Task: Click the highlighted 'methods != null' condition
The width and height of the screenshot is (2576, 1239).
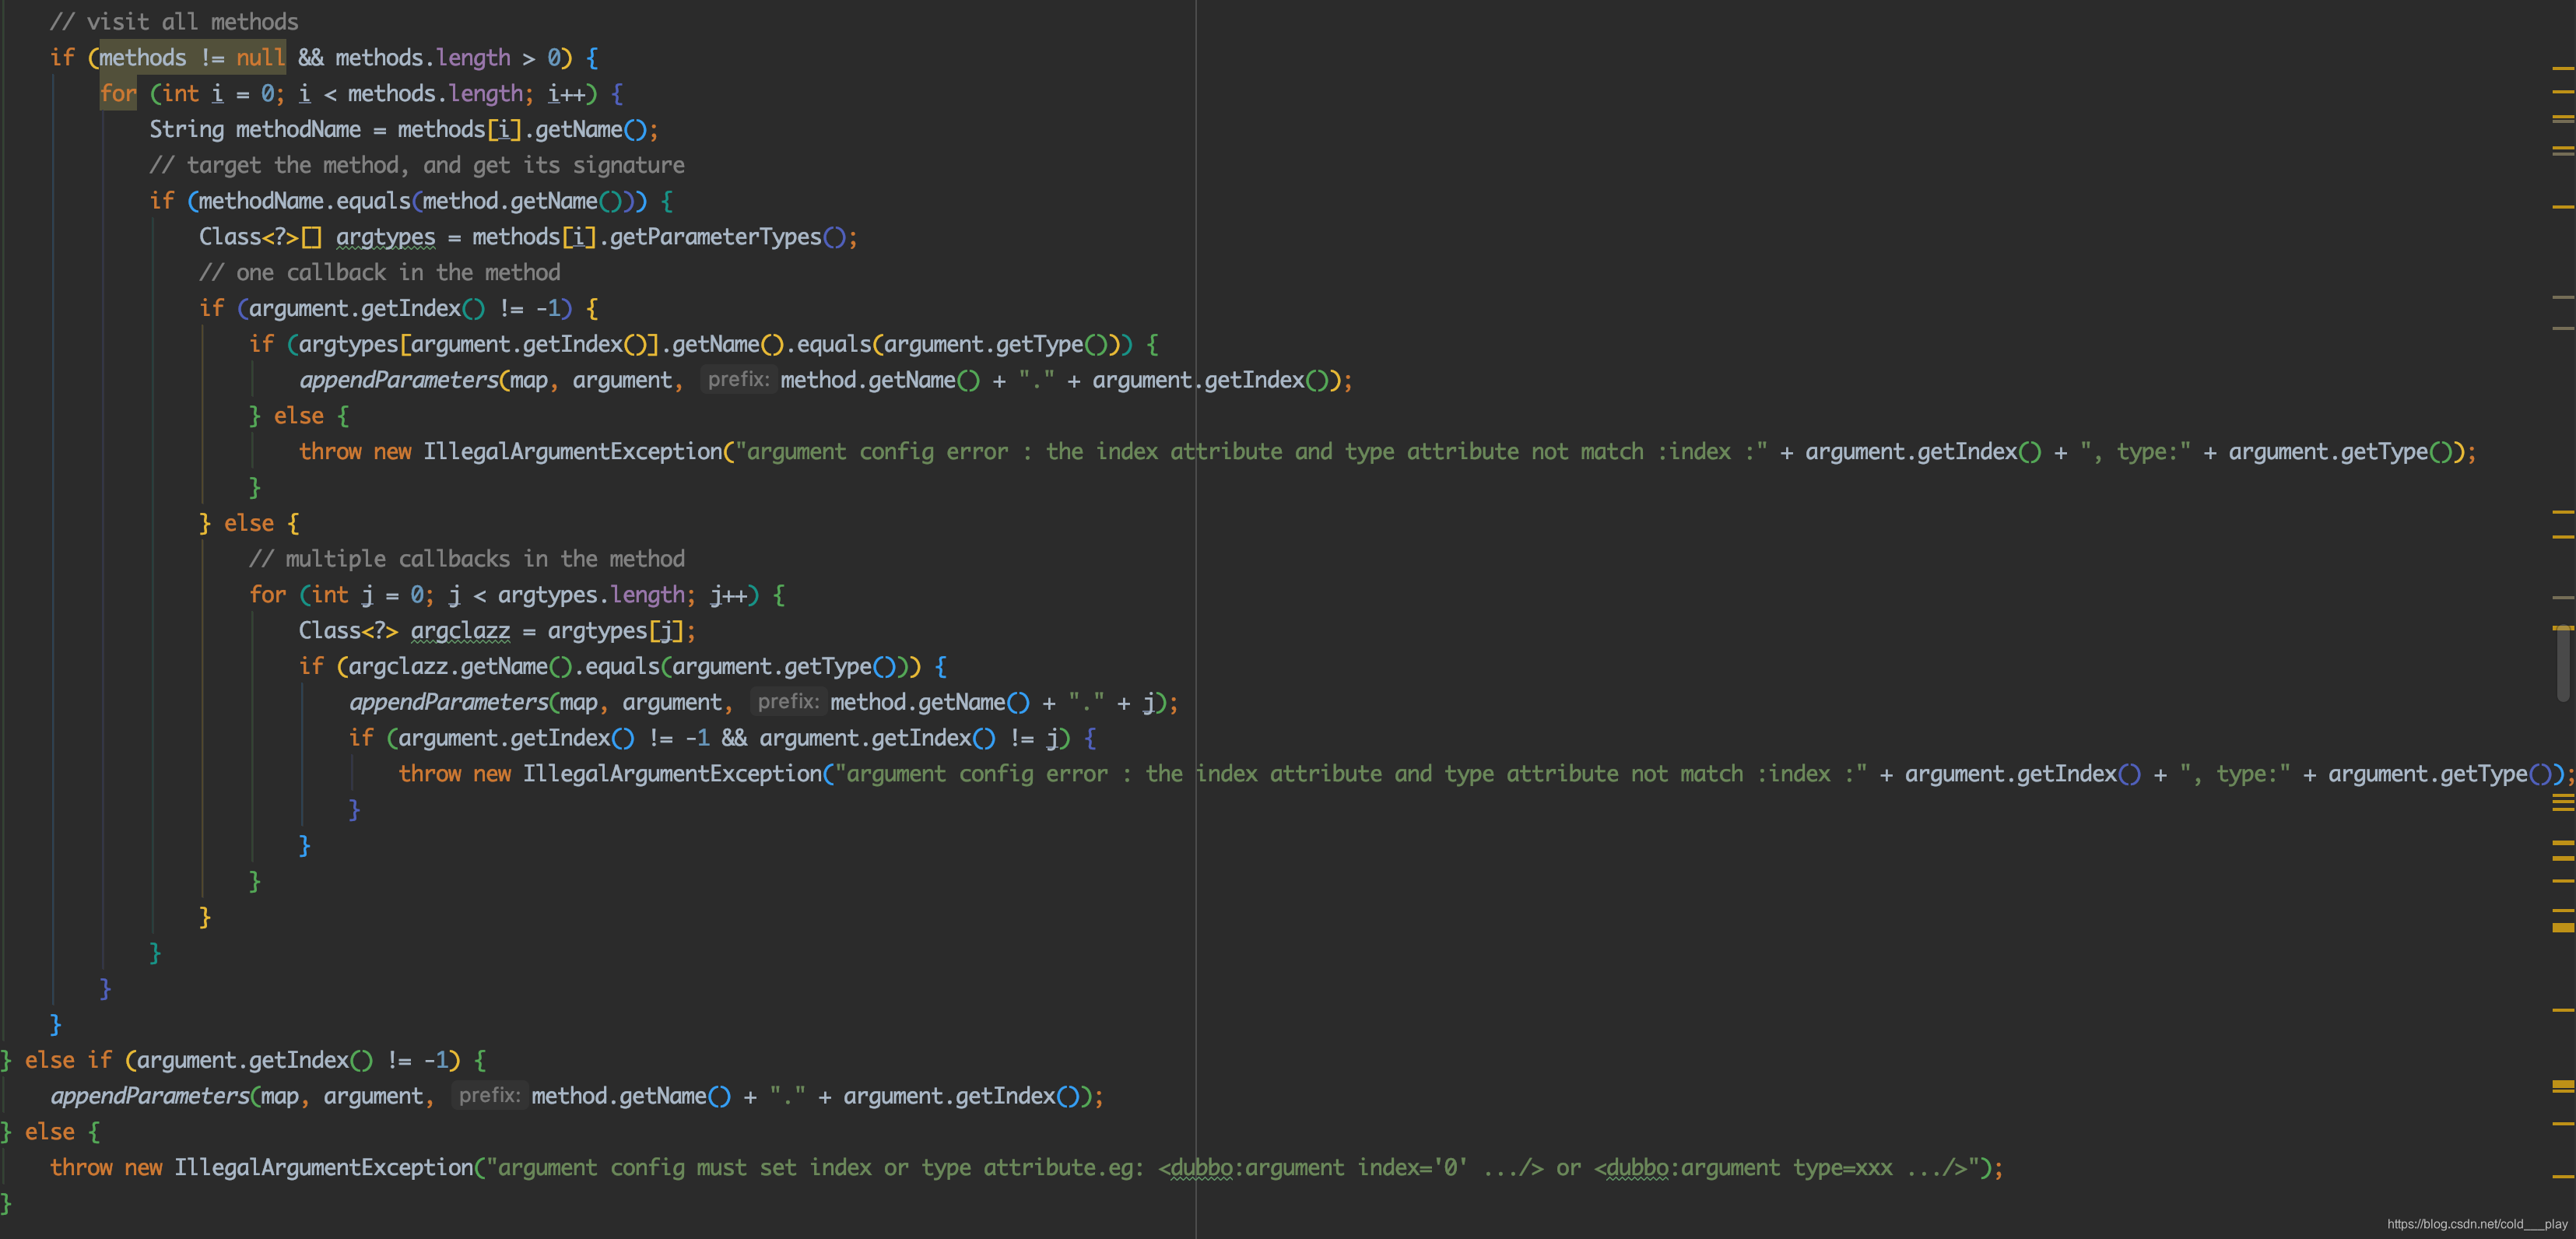Action: [192, 57]
